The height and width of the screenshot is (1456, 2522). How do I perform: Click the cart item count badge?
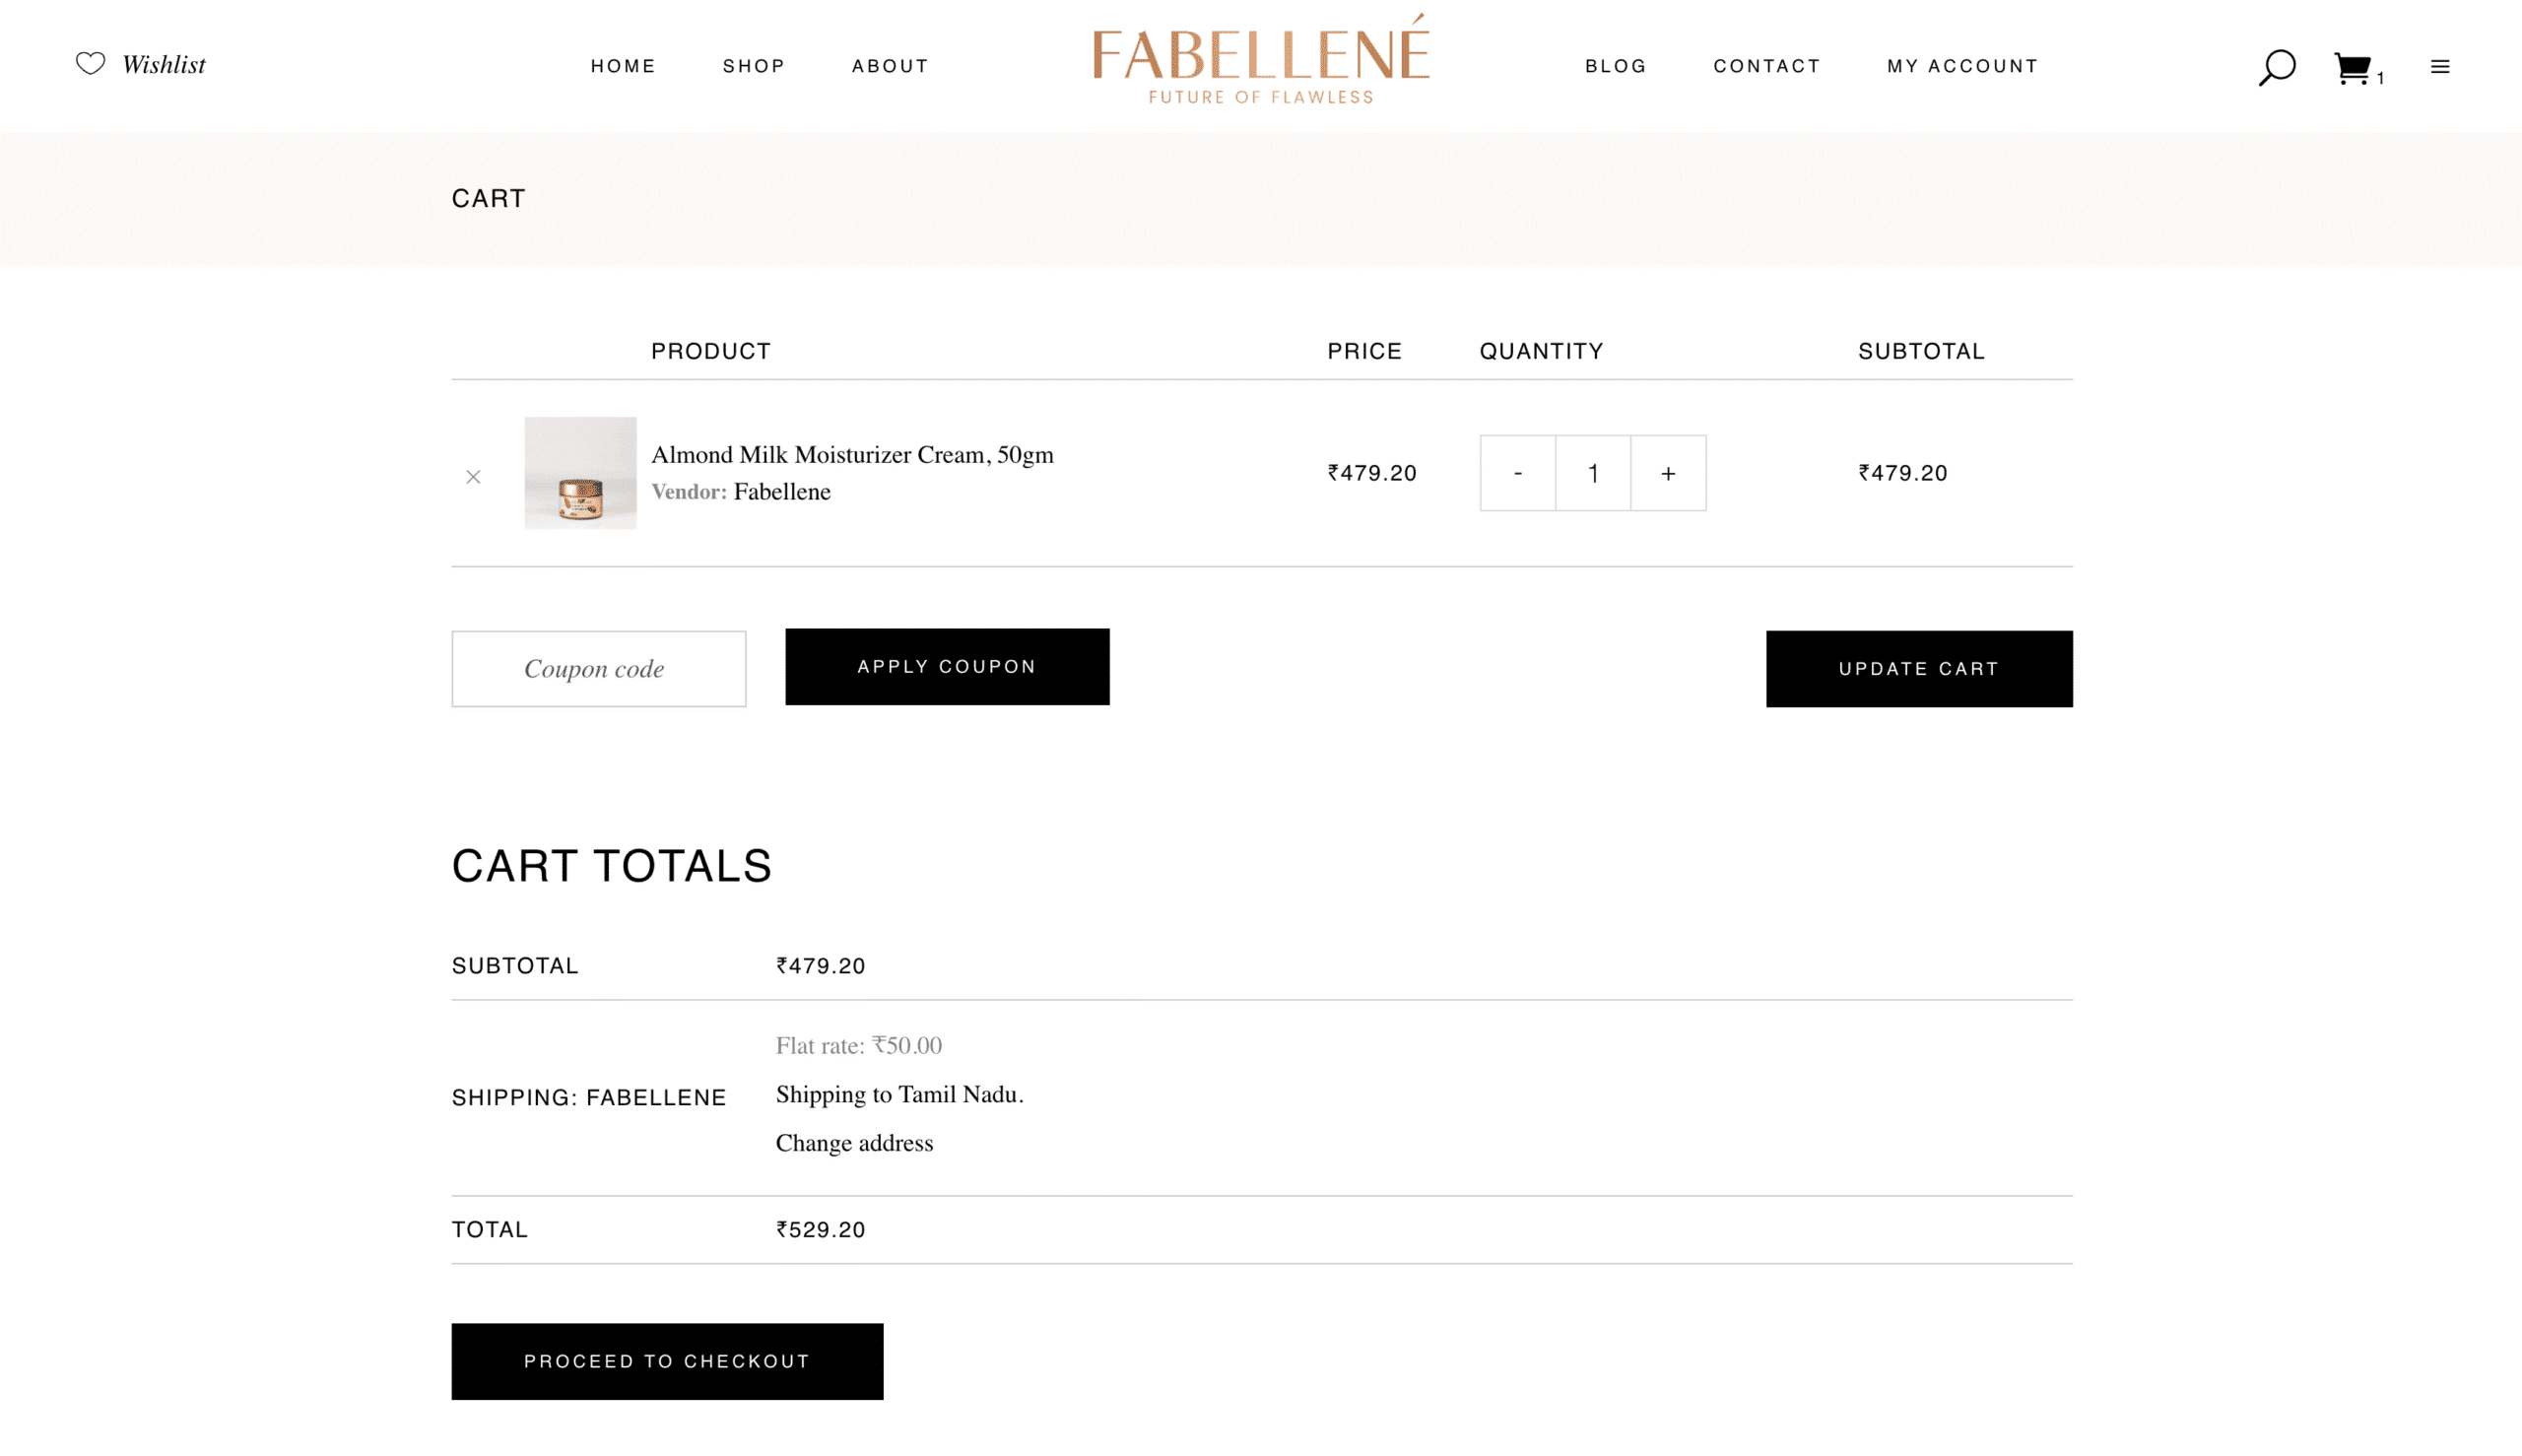2381,78
